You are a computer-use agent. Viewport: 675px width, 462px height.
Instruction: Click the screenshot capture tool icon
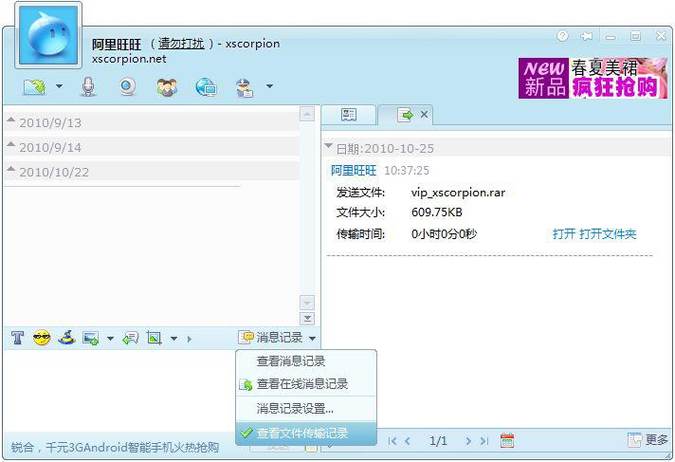[154, 338]
